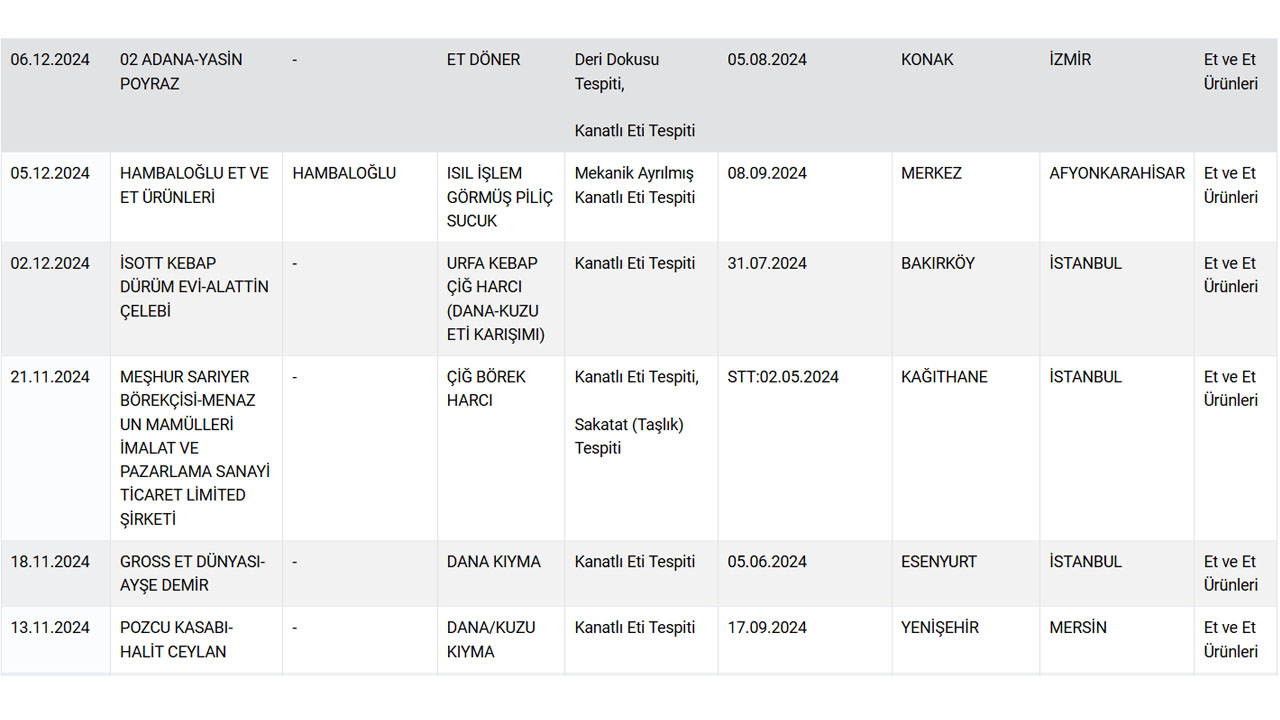Select GROSS ET DÜNYASI-AYŞE DEMİR firm cell

pyautogui.click(x=192, y=573)
